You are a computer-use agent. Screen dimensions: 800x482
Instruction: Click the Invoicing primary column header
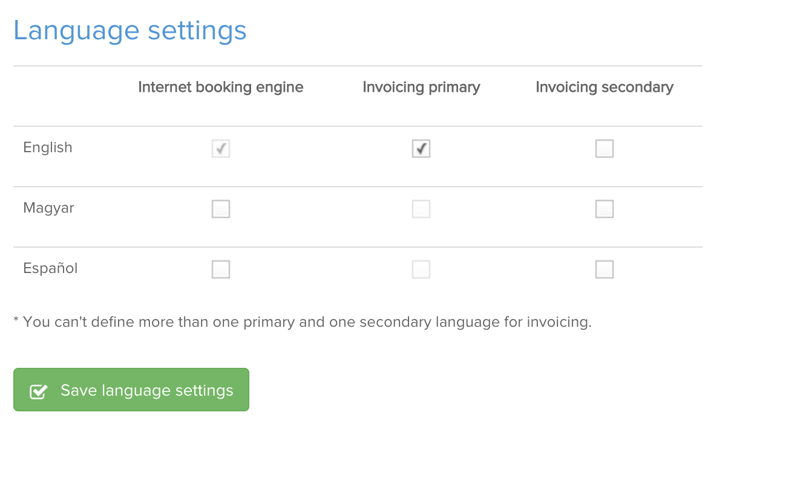pyautogui.click(x=421, y=87)
